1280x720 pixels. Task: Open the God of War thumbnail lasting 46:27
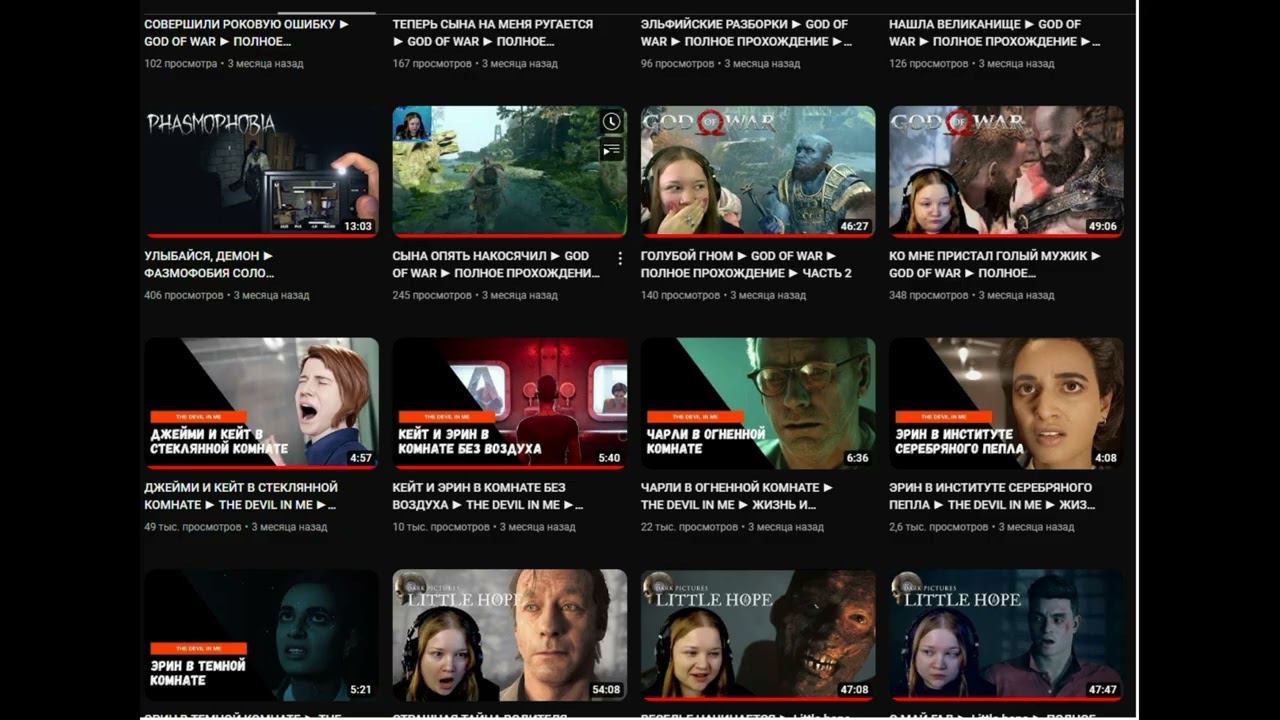[x=758, y=172]
